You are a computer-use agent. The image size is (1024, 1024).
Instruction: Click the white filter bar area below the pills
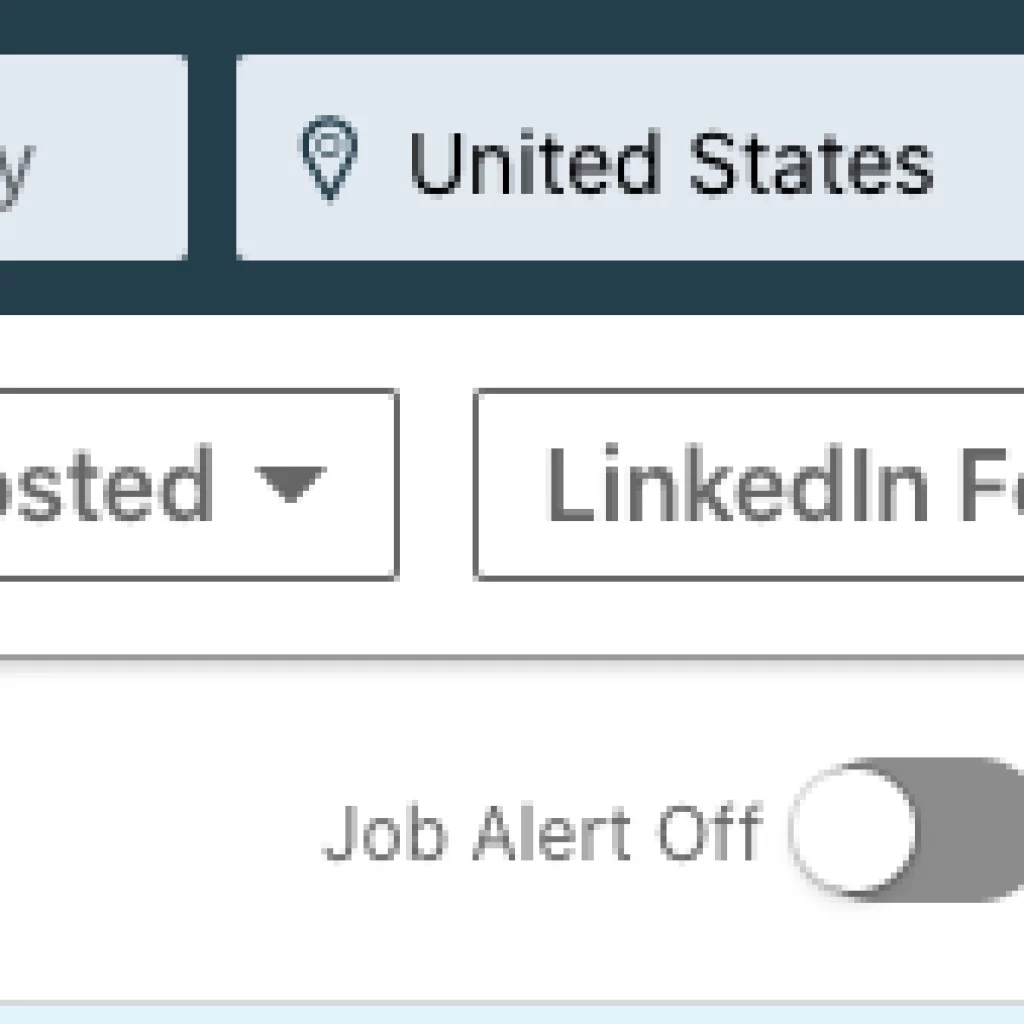512,617
